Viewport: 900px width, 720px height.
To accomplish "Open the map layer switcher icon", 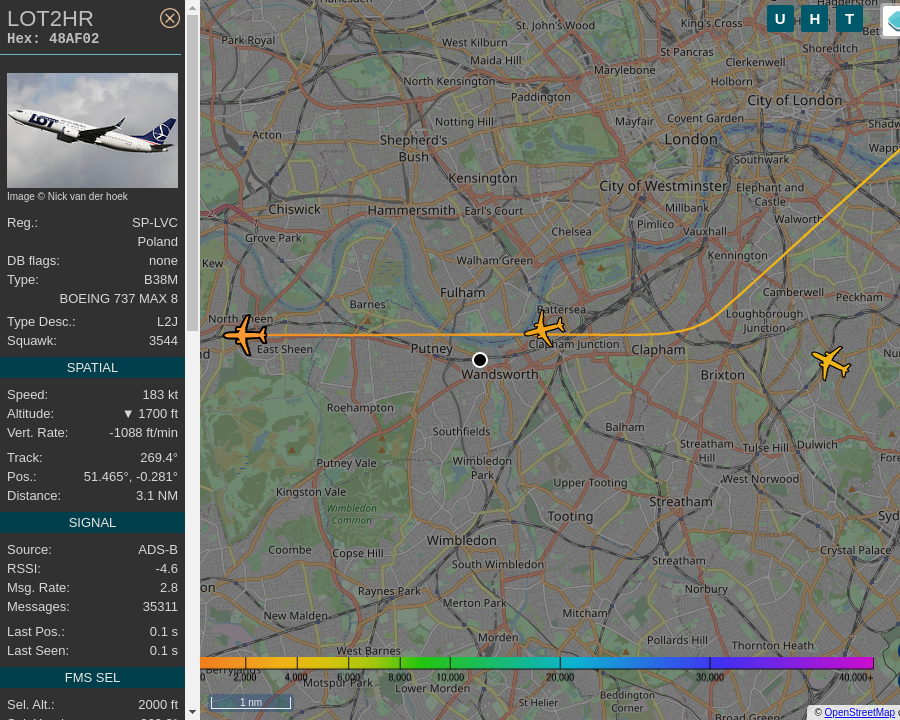I will pyautogui.click(x=893, y=20).
